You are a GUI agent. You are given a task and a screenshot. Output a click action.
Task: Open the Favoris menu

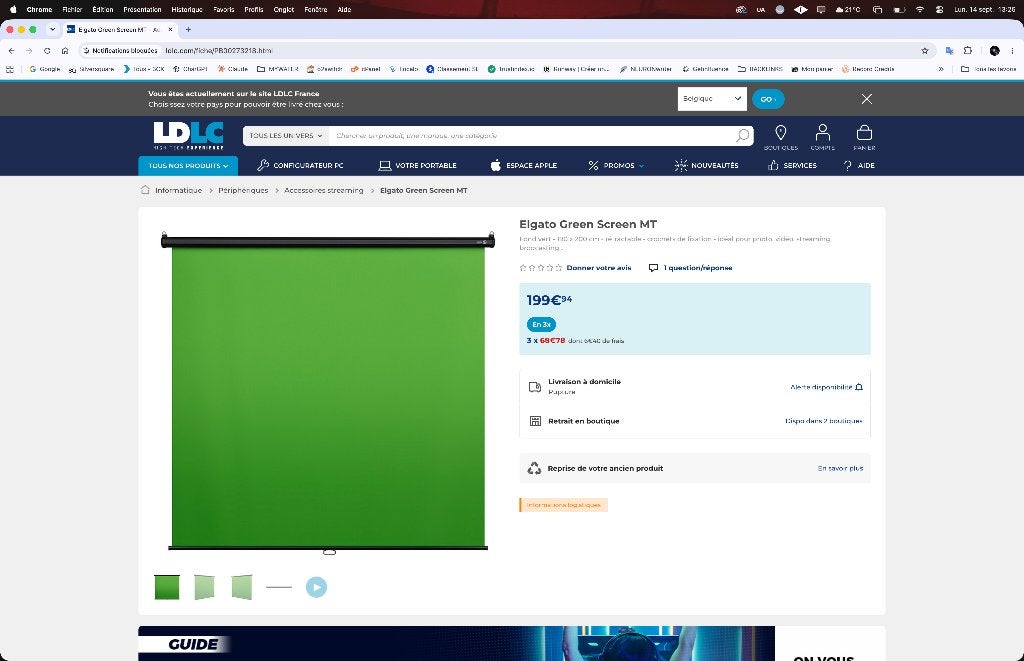[223, 9]
